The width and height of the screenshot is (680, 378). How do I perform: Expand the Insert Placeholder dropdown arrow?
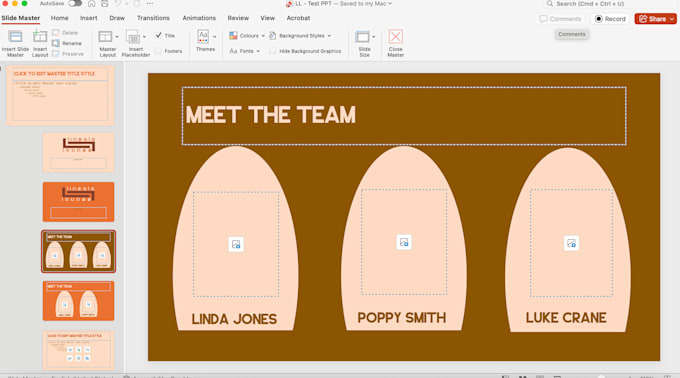point(144,37)
